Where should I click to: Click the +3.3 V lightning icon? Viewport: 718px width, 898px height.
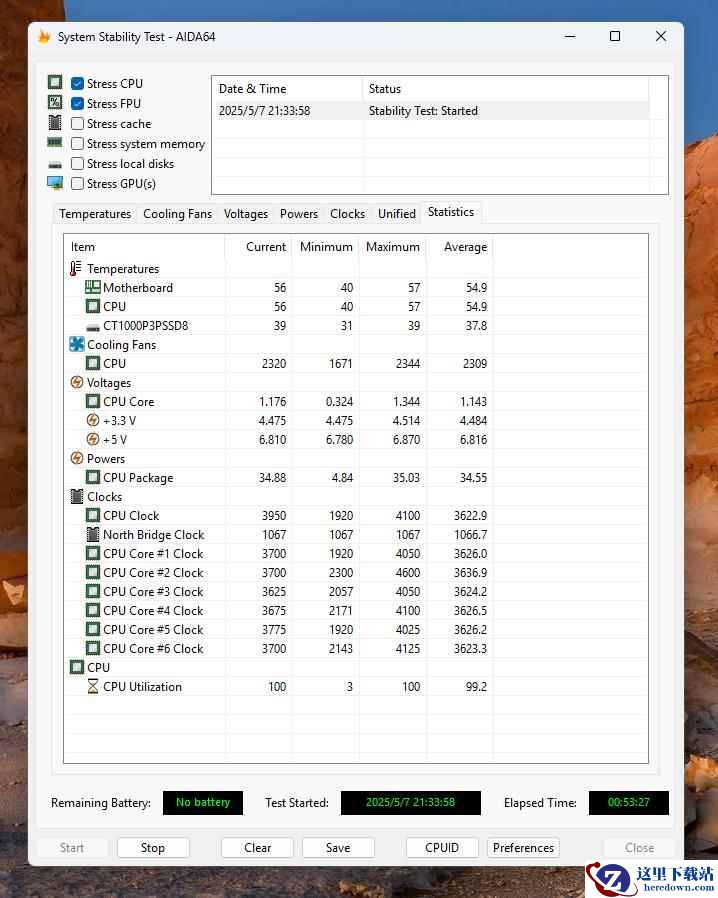tap(93, 420)
